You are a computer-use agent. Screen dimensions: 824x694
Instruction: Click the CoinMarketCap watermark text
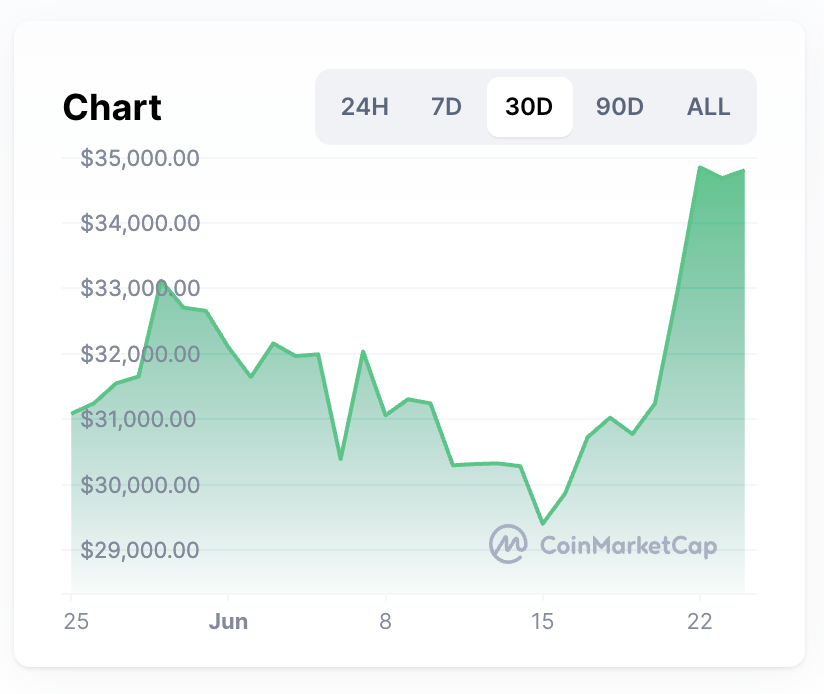tap(628, 545)
